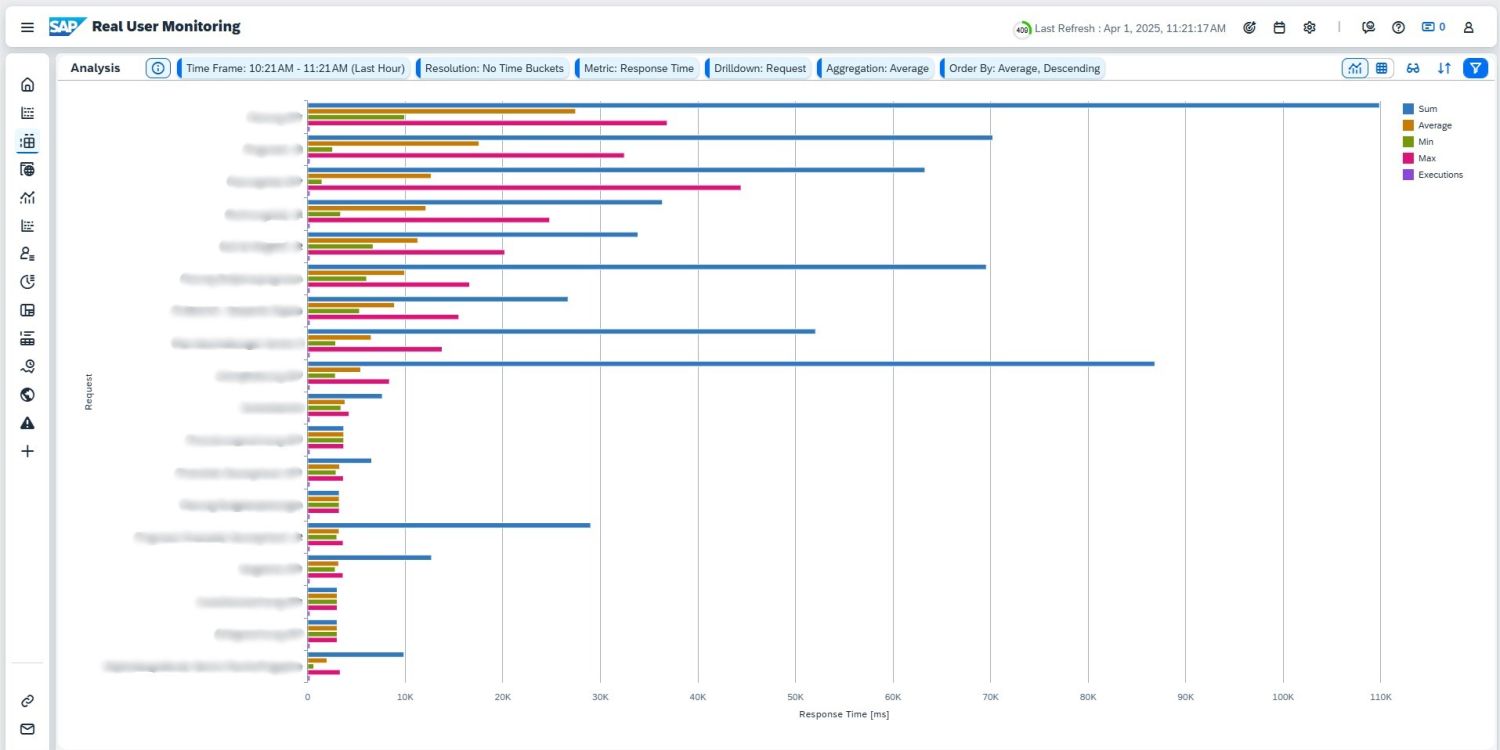Open the Drilldown: Request selector
1500x750 pixels.
coord(759,68)
